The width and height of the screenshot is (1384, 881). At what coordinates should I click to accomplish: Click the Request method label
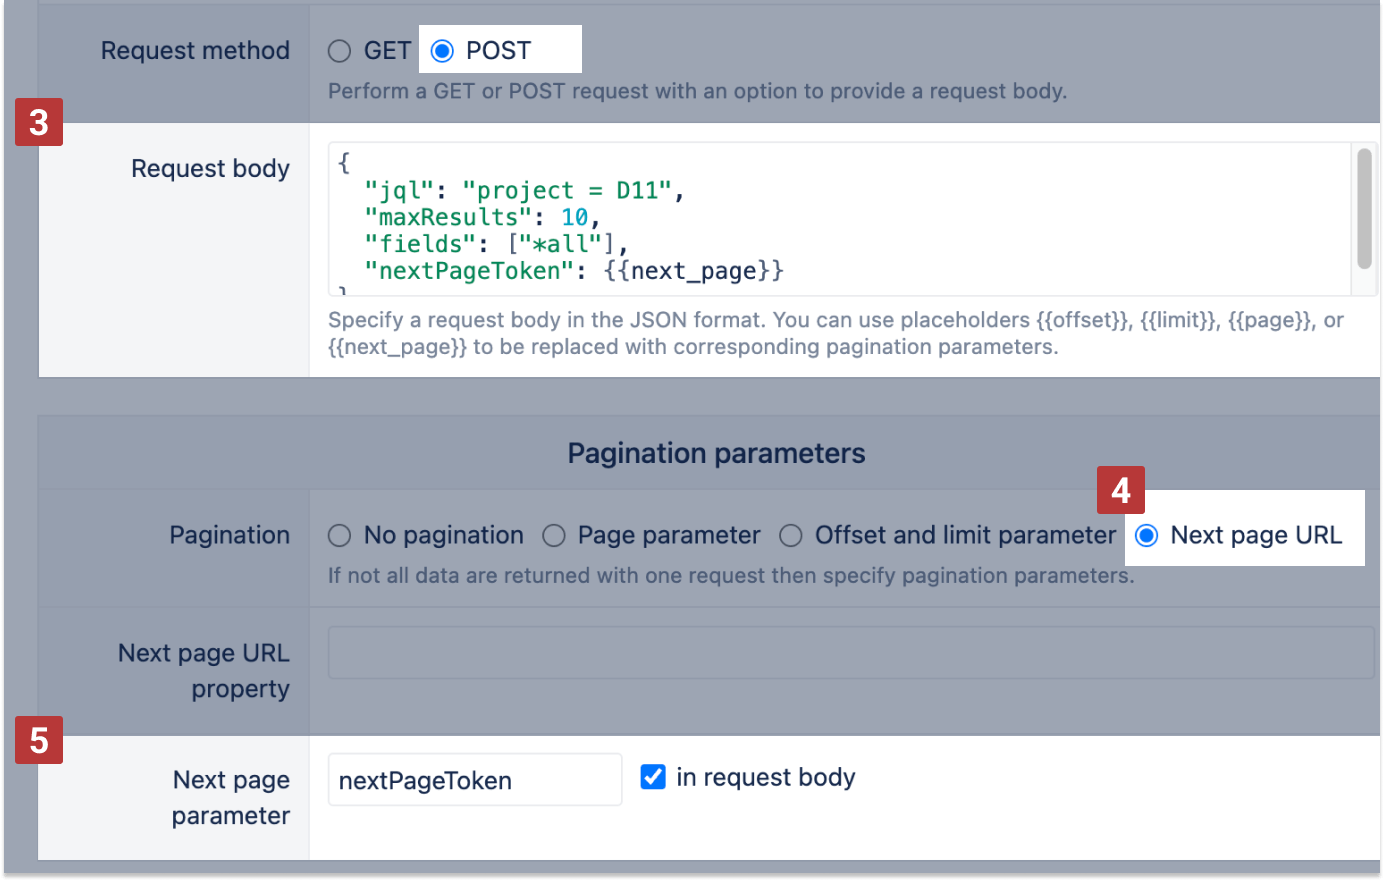pyautogui.click(x=195, y=51)
